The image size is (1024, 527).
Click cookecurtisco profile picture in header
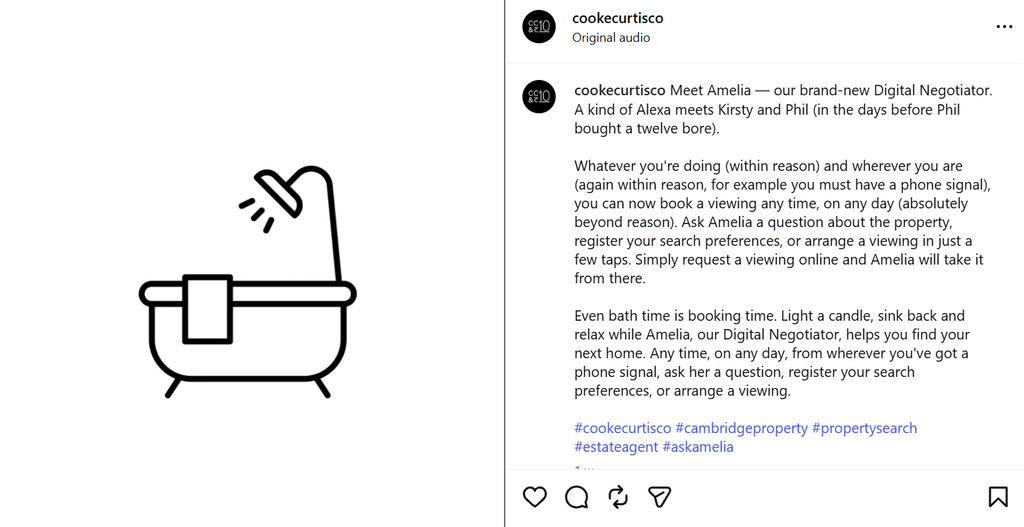point(539,27)
